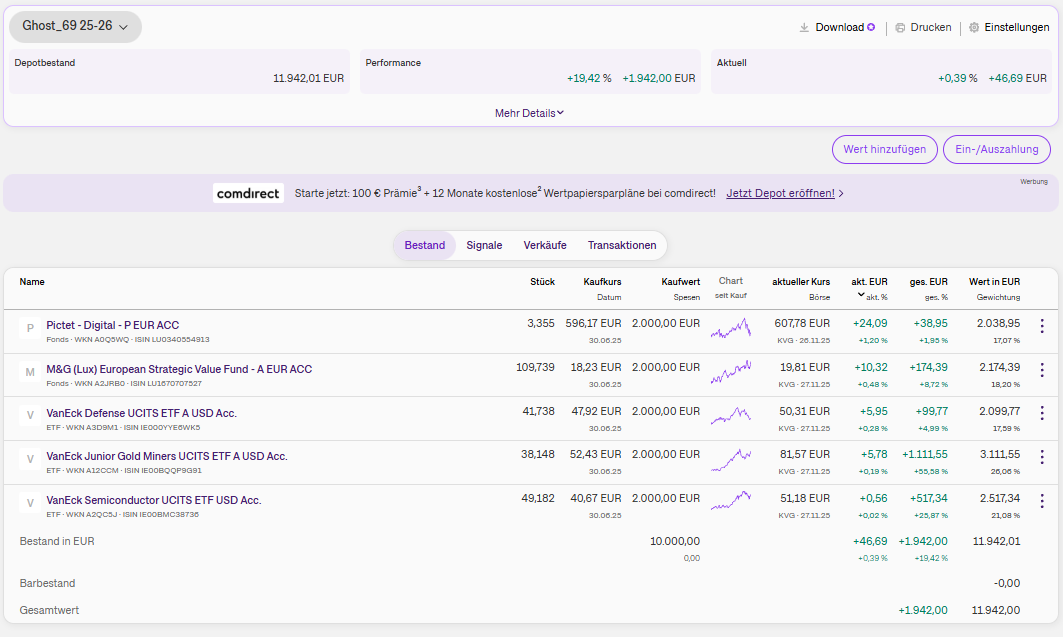The image size is (1063, 637).
Task: Open three-dot menu for M&G European Strategic row
Action: click(1042, 370)
